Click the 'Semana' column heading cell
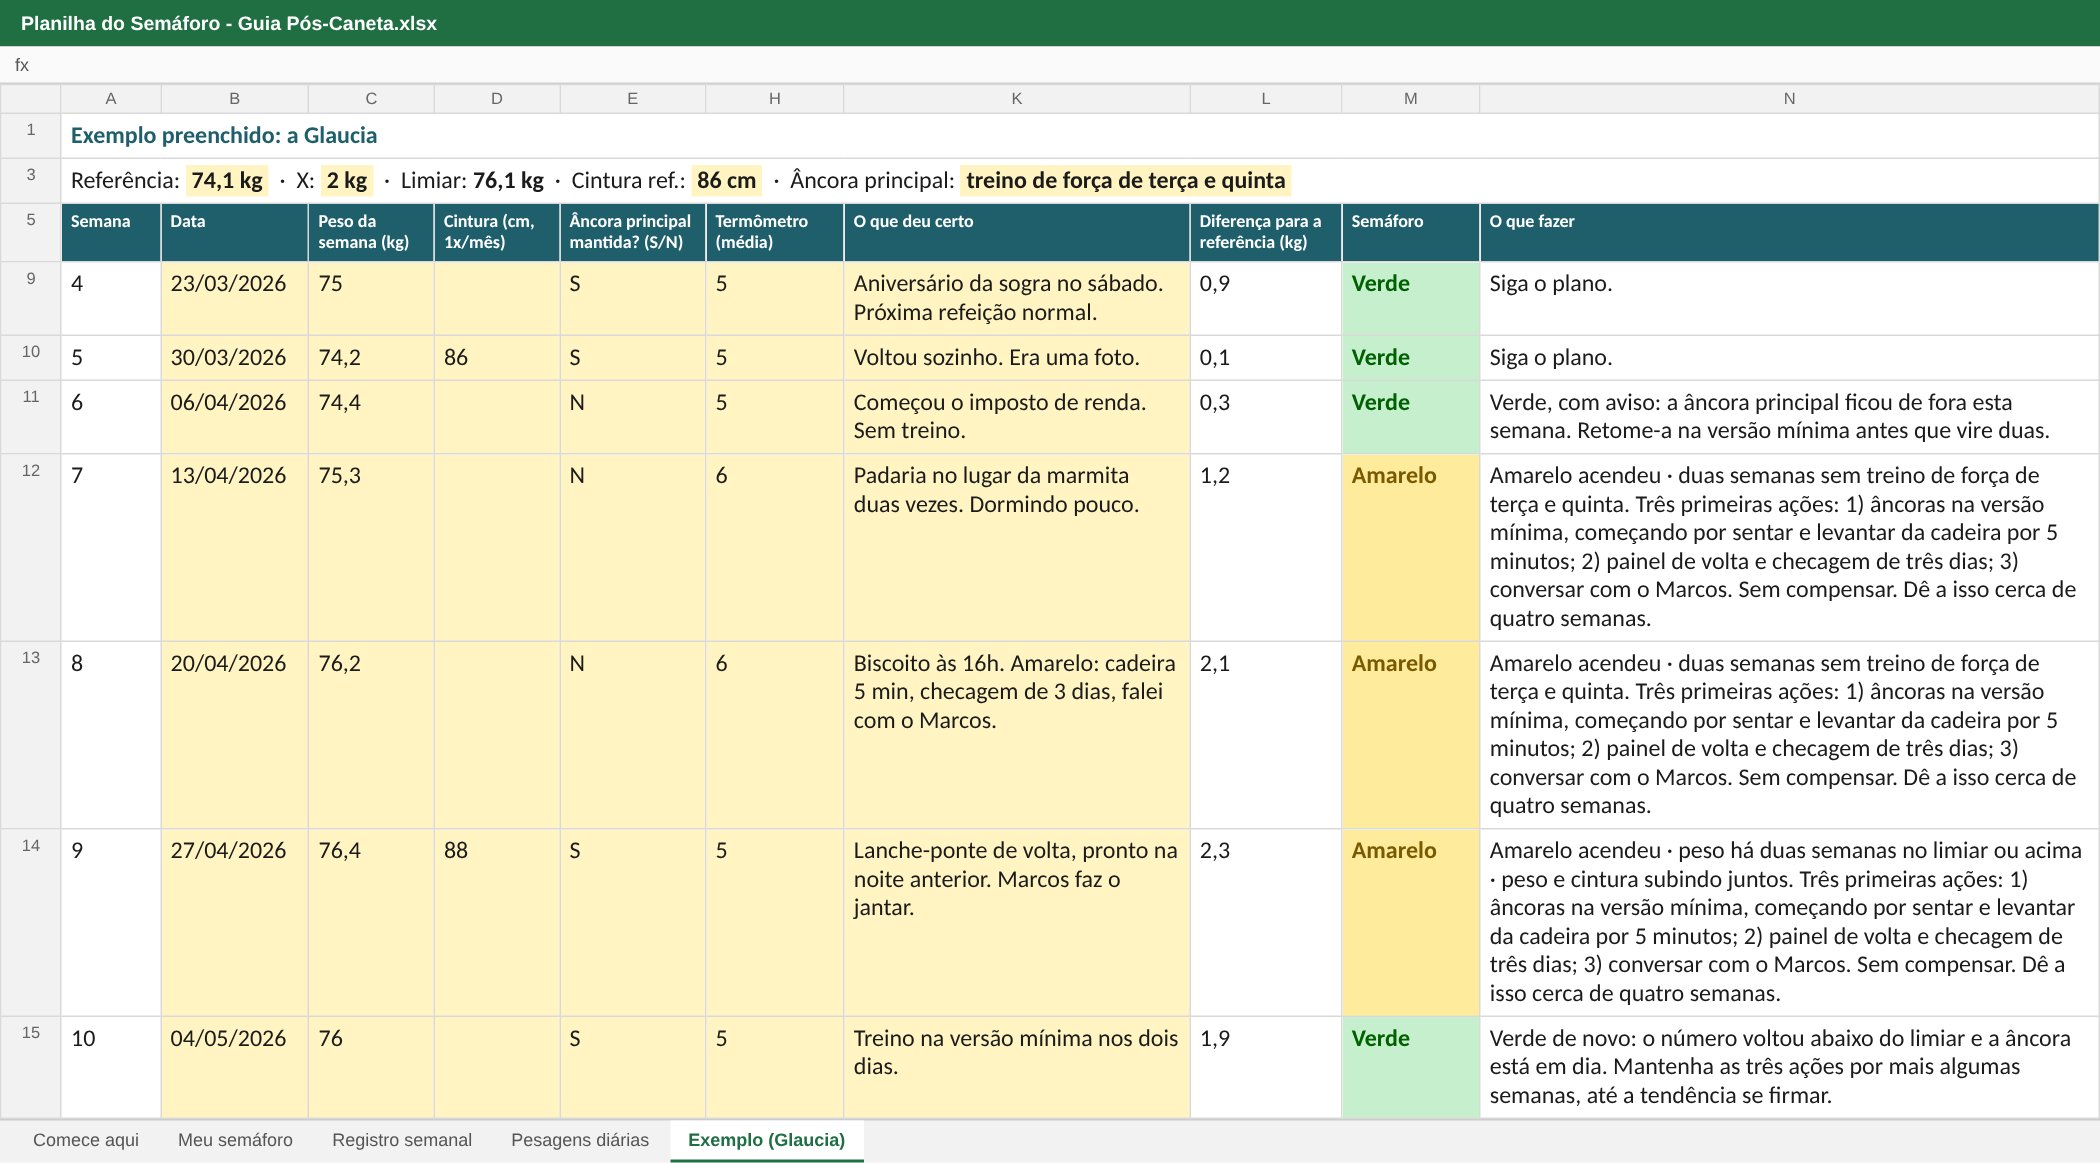The image size is (2100, 1163). pyautogui.click(x=111, y=233)
